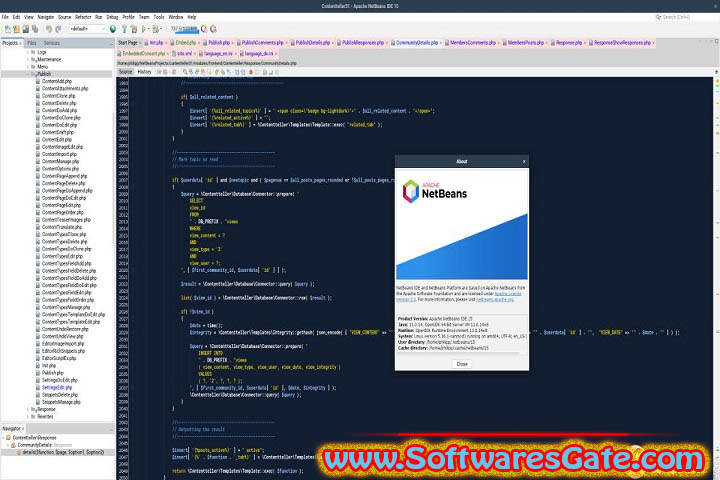Select ContentTranslate.php in the Projects tree
720x480 pixels.
coord(62,227)
